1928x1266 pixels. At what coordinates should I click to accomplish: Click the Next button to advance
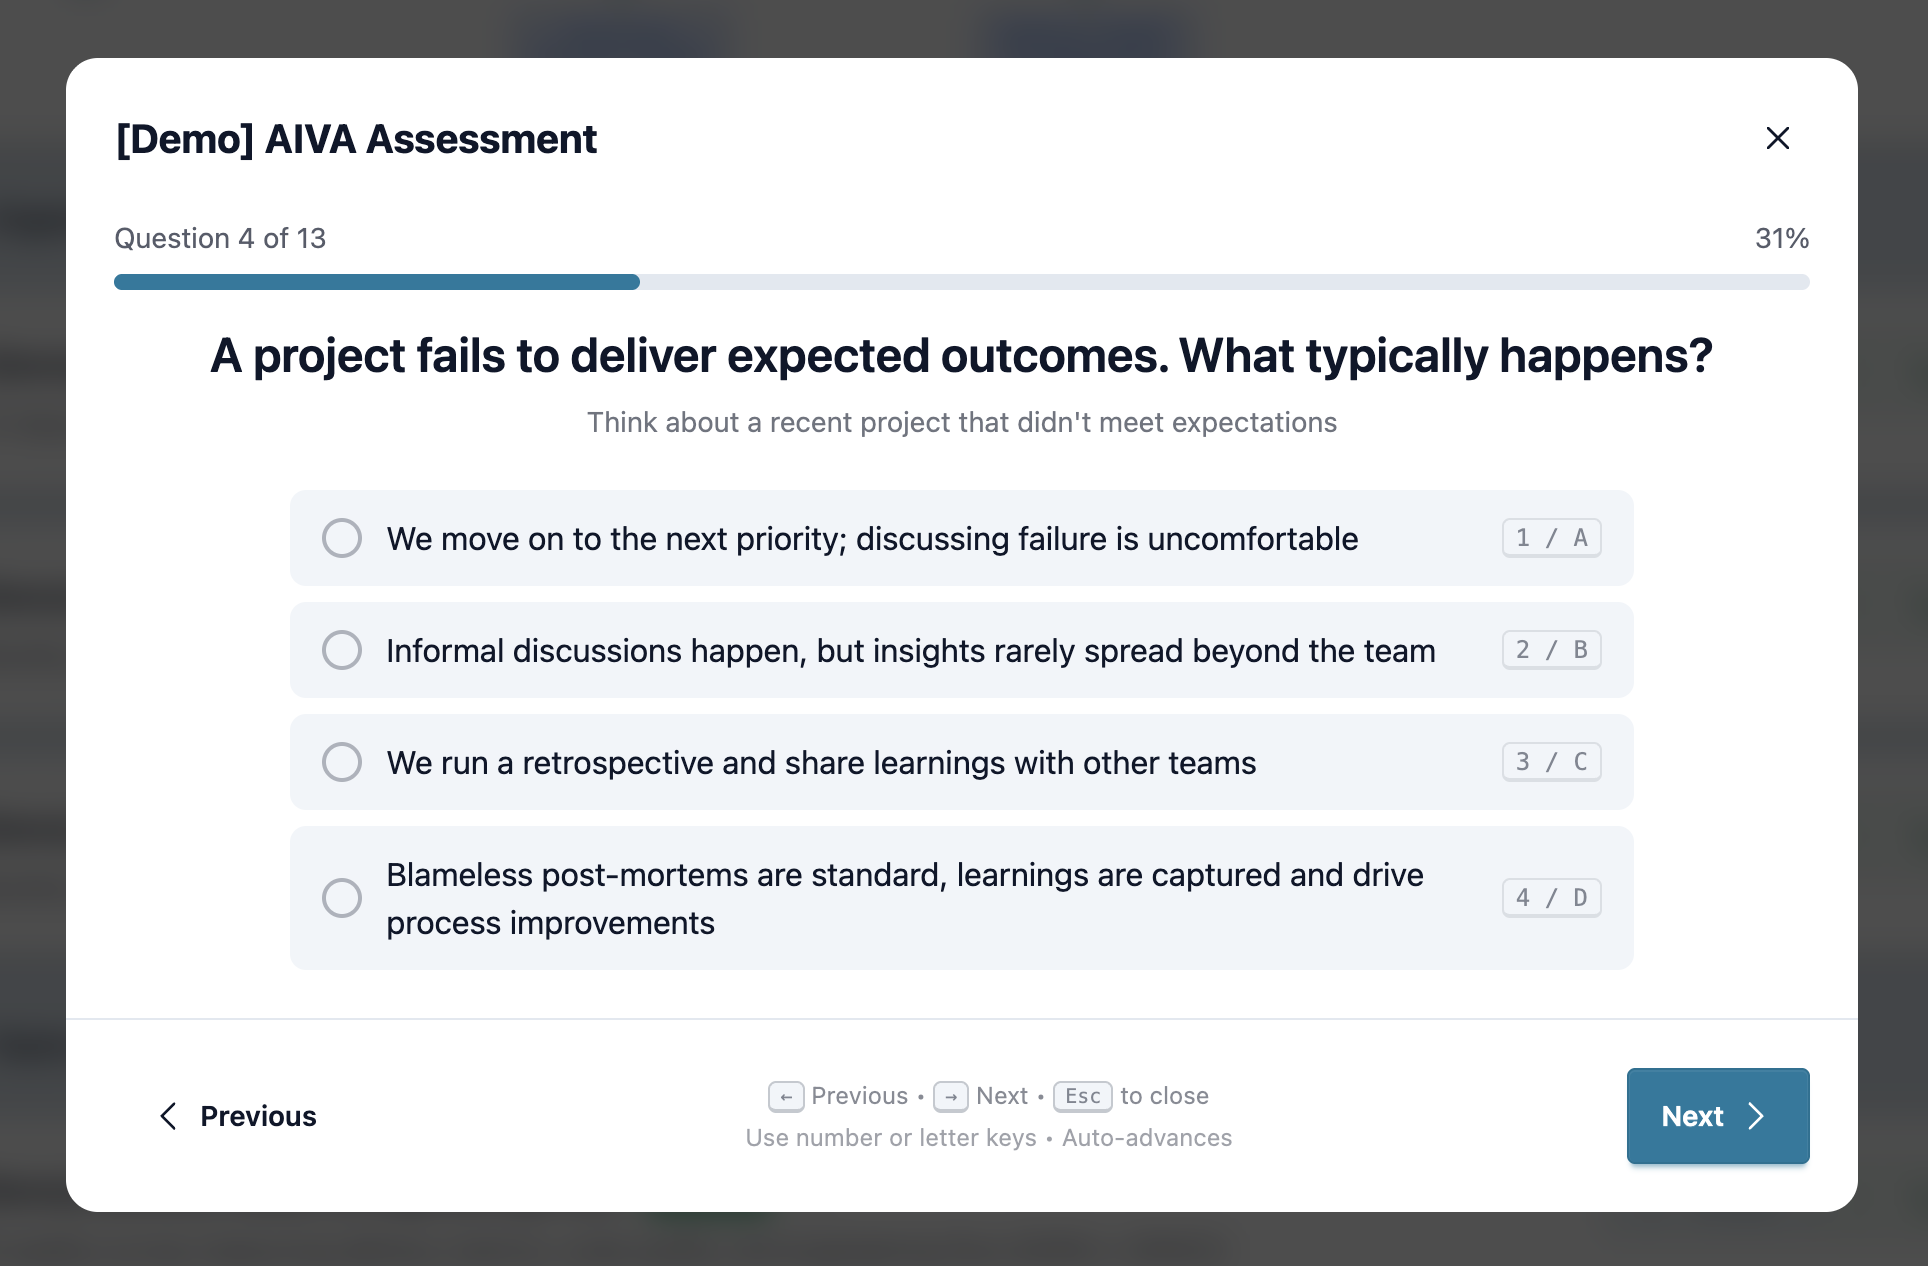[x=1717, y=1116]
